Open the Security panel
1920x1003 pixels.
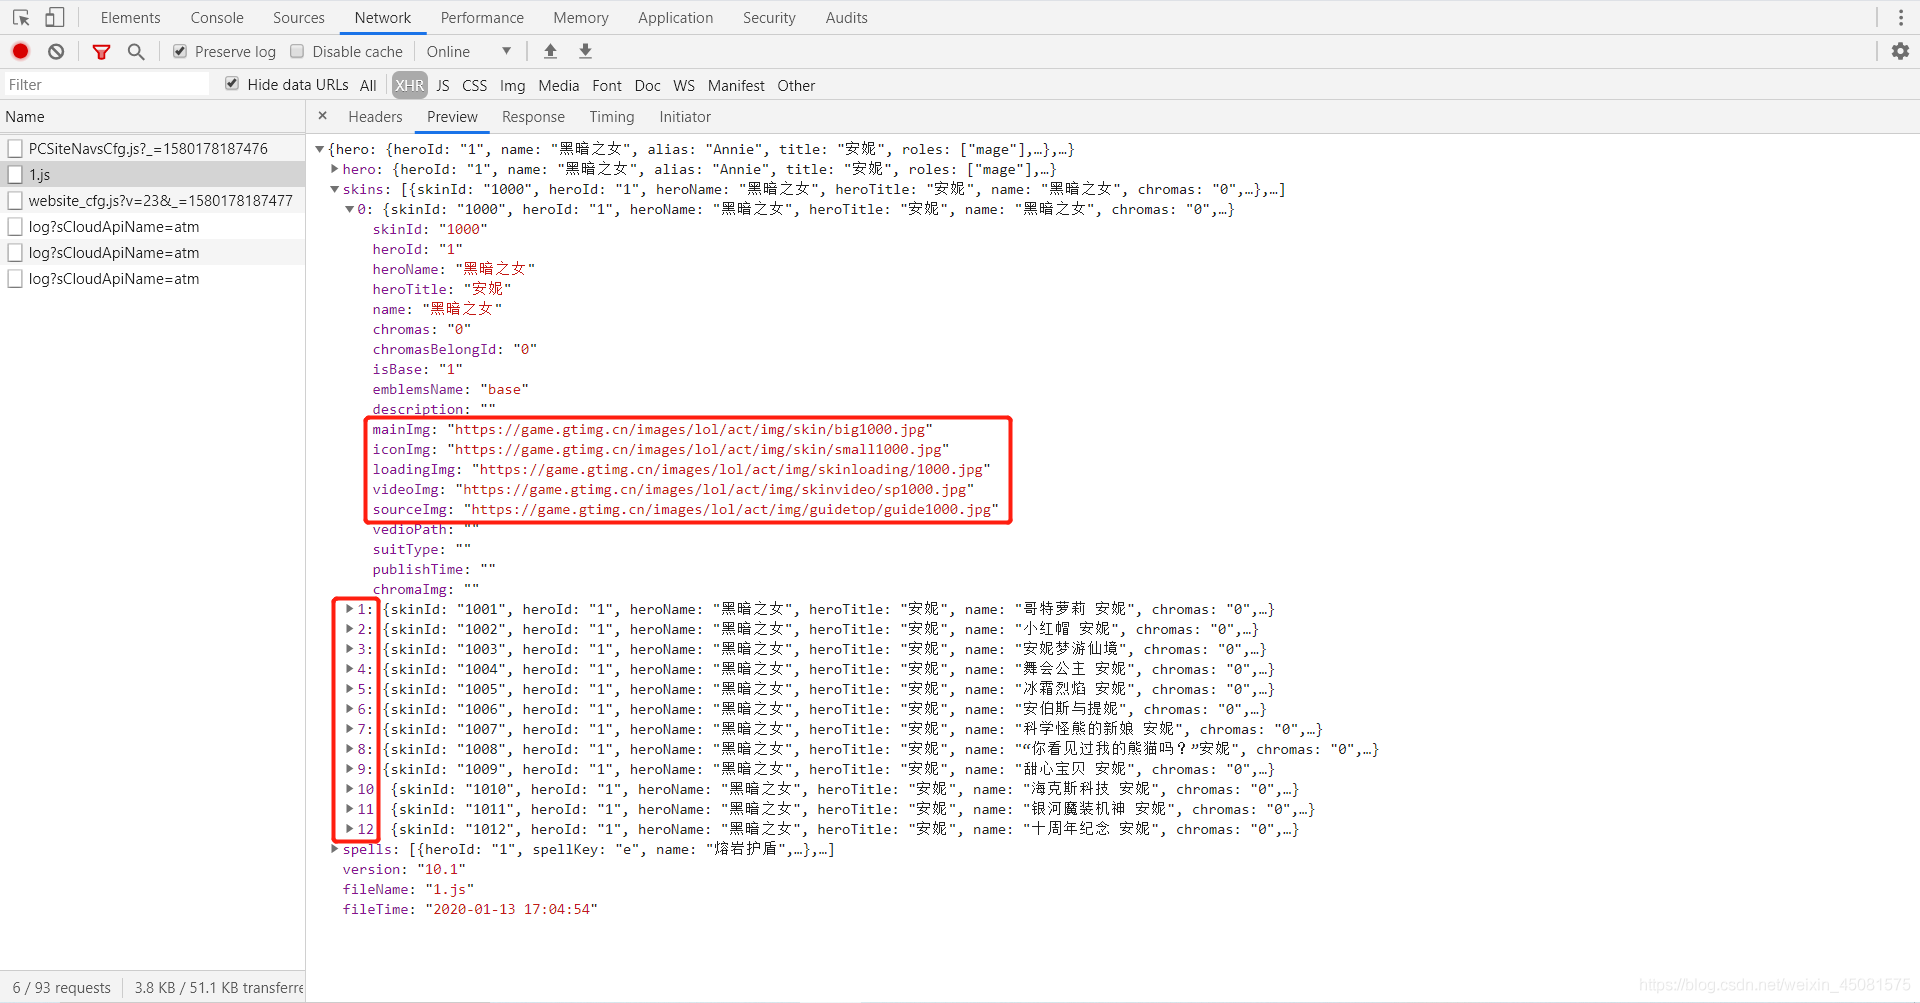[769, 18]
